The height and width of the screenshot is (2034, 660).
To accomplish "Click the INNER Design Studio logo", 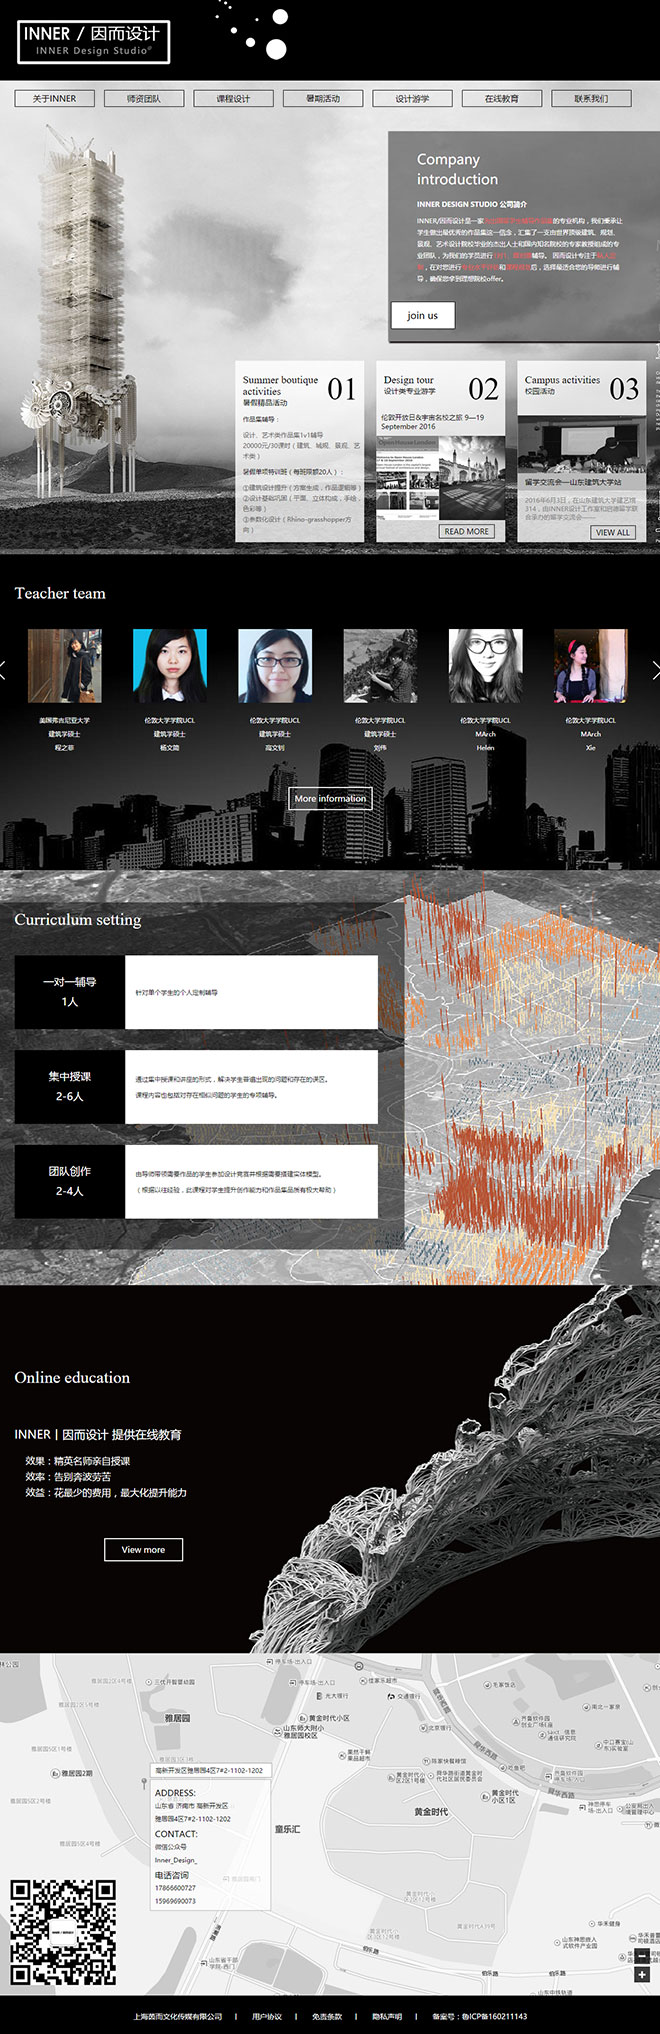I will pyautogui.click(x=94, y=42).
